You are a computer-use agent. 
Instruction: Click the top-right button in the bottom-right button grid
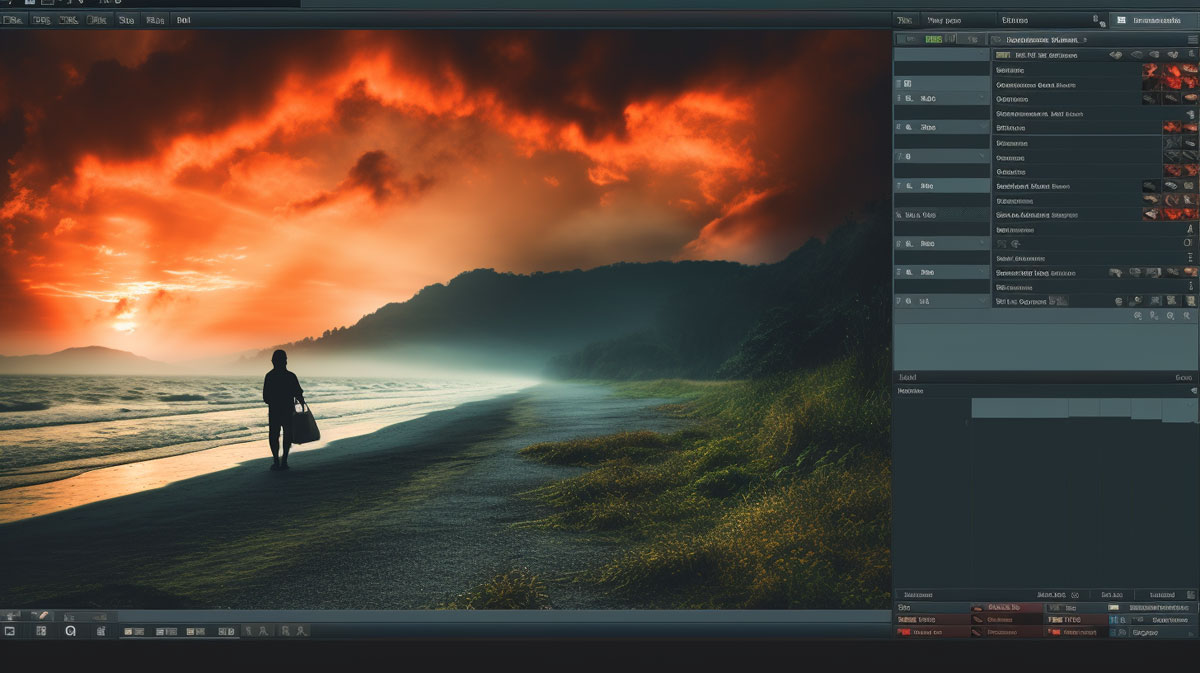(x=1160, y=607)
